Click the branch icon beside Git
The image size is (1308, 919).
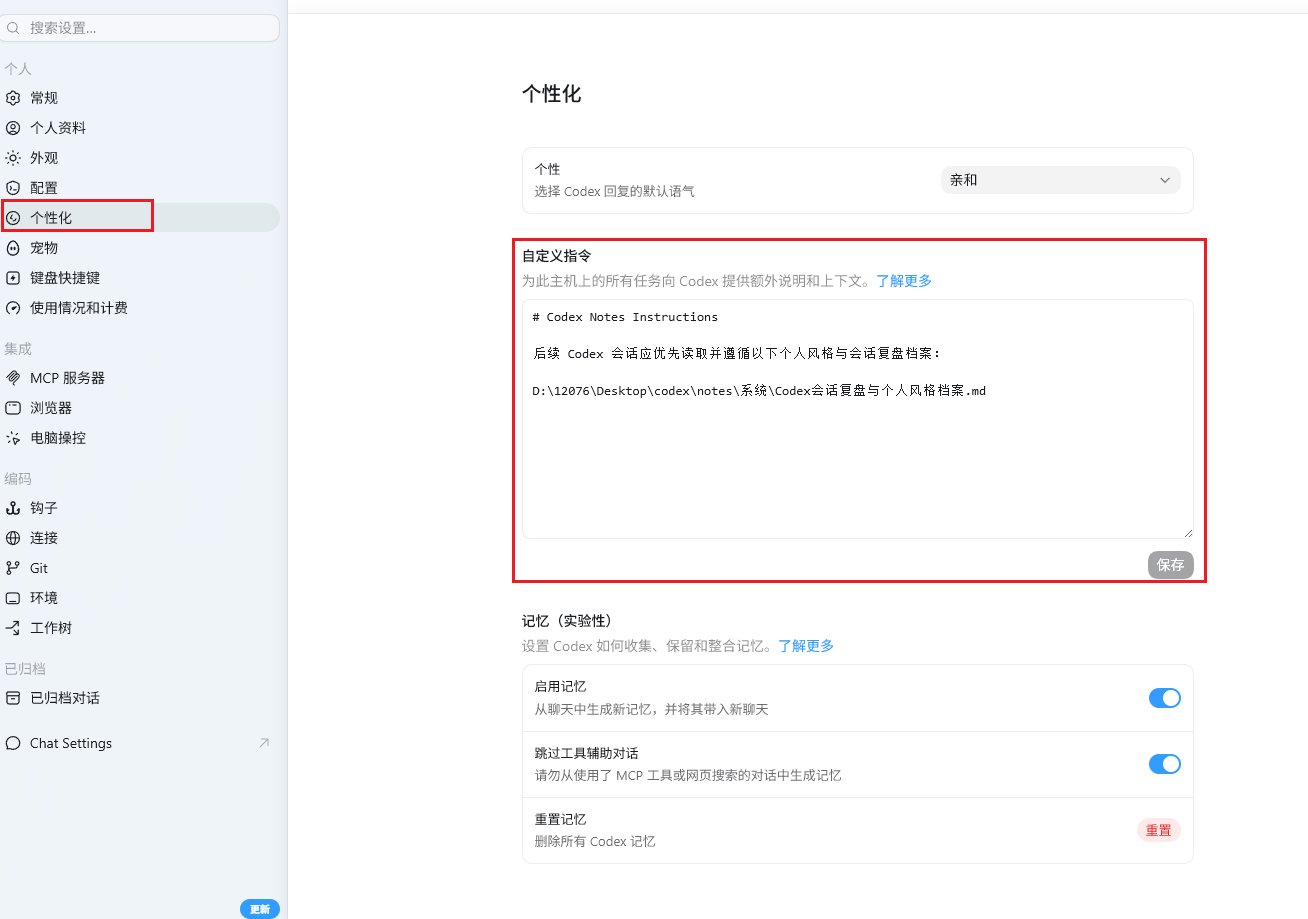(13, 568)
